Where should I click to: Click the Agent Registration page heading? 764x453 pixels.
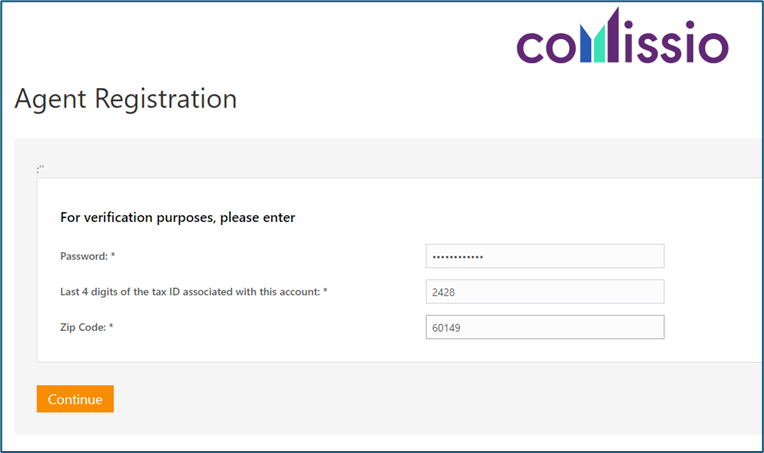click(126, 99)
